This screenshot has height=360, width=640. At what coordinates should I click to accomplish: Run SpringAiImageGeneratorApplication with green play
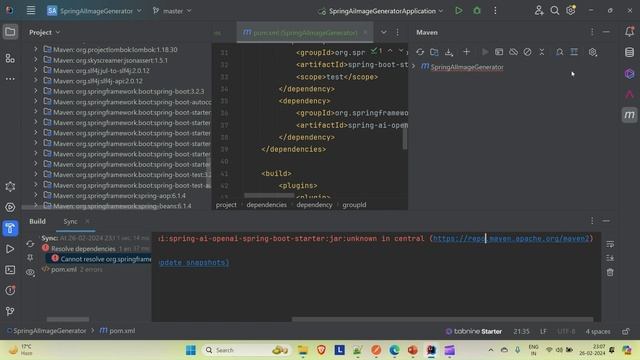click(x=458, y=11)
